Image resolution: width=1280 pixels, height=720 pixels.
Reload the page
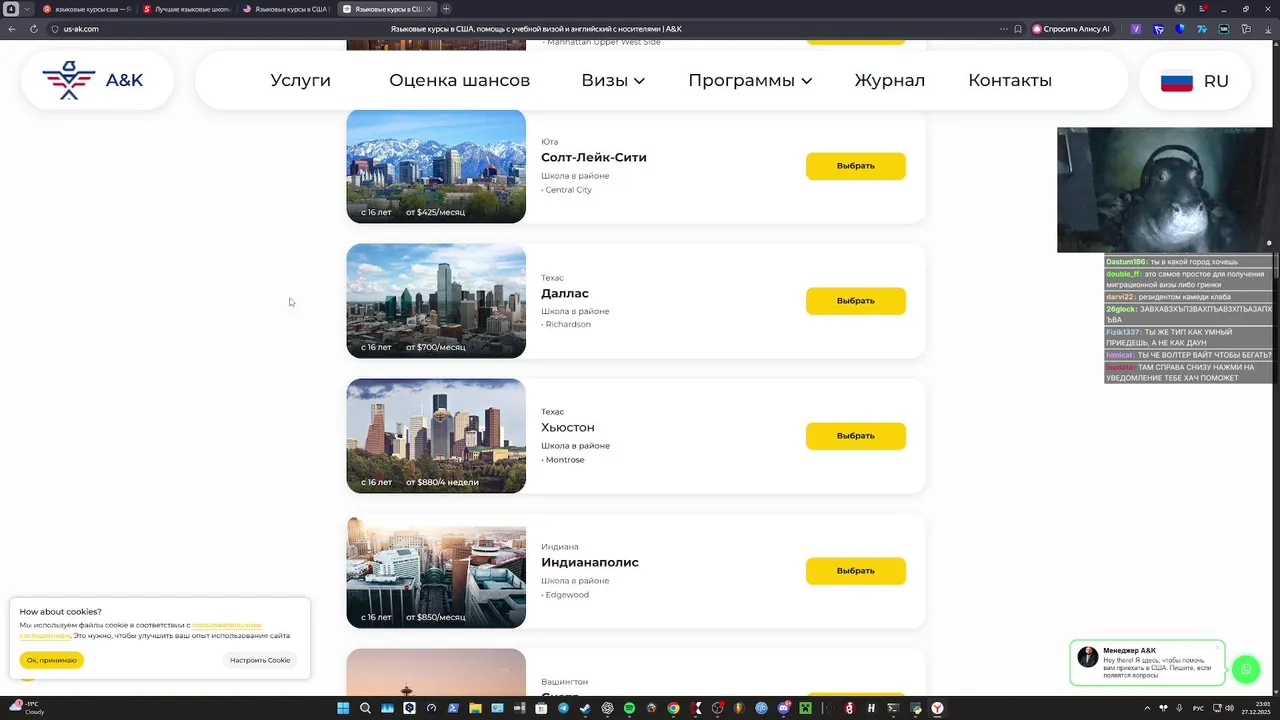[34, 29]
